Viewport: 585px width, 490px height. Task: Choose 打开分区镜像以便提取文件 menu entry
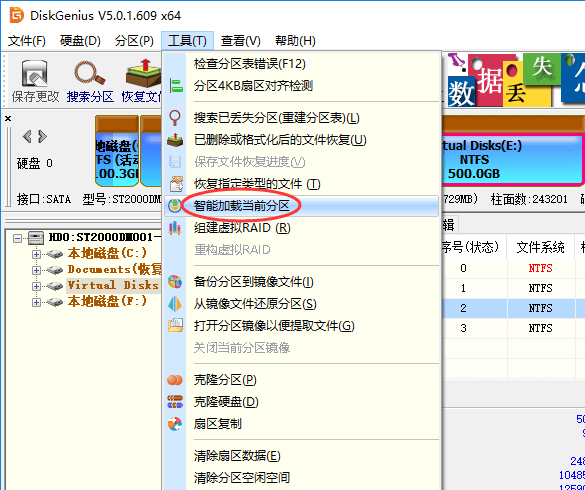pyautogui.click(x=301, y=326)
